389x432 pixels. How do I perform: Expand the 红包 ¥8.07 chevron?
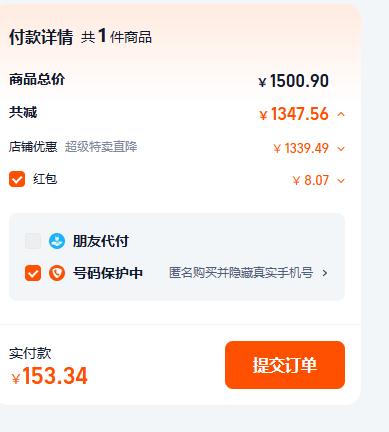coord(341,181)
